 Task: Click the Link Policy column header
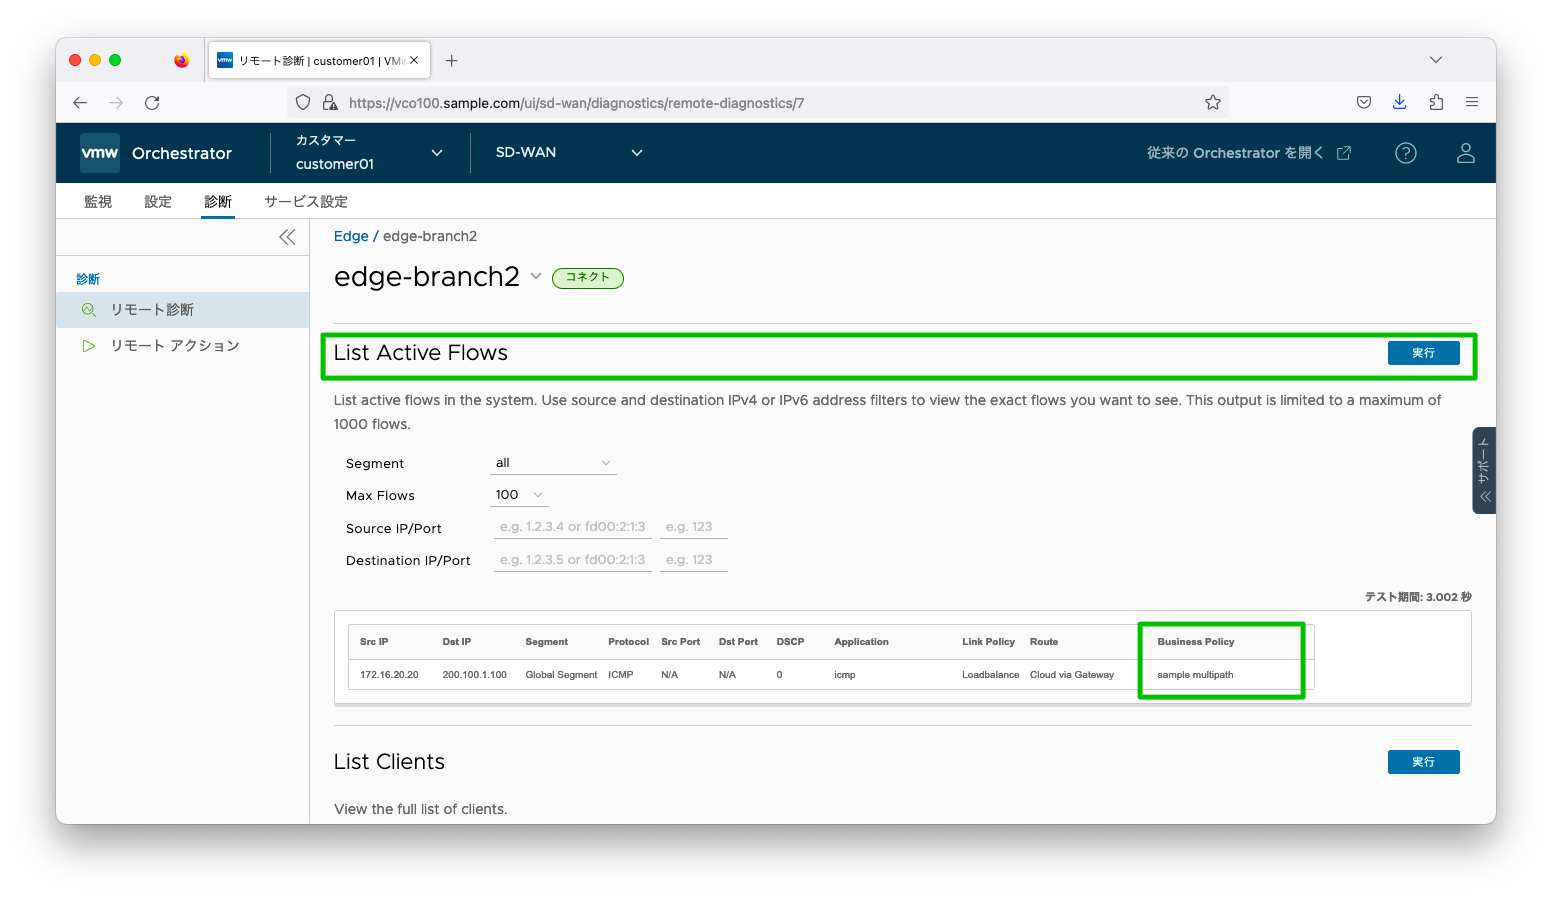(x=989, y=642)
